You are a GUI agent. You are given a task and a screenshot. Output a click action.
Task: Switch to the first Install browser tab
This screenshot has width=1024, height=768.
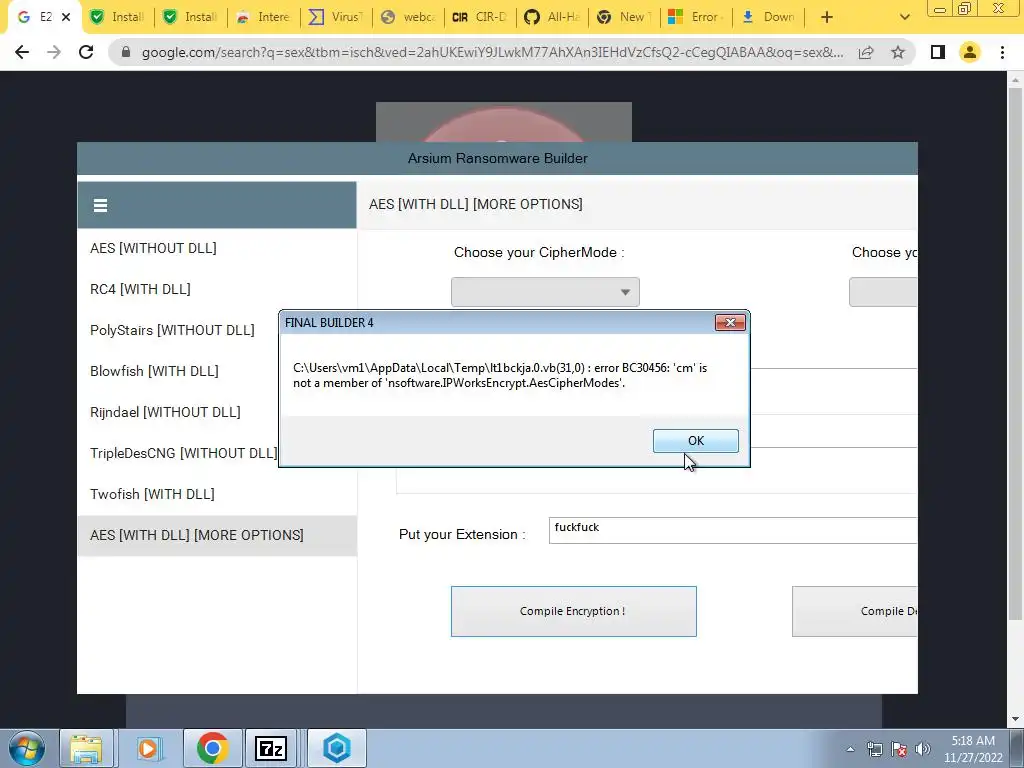click(x=118, y=17)
